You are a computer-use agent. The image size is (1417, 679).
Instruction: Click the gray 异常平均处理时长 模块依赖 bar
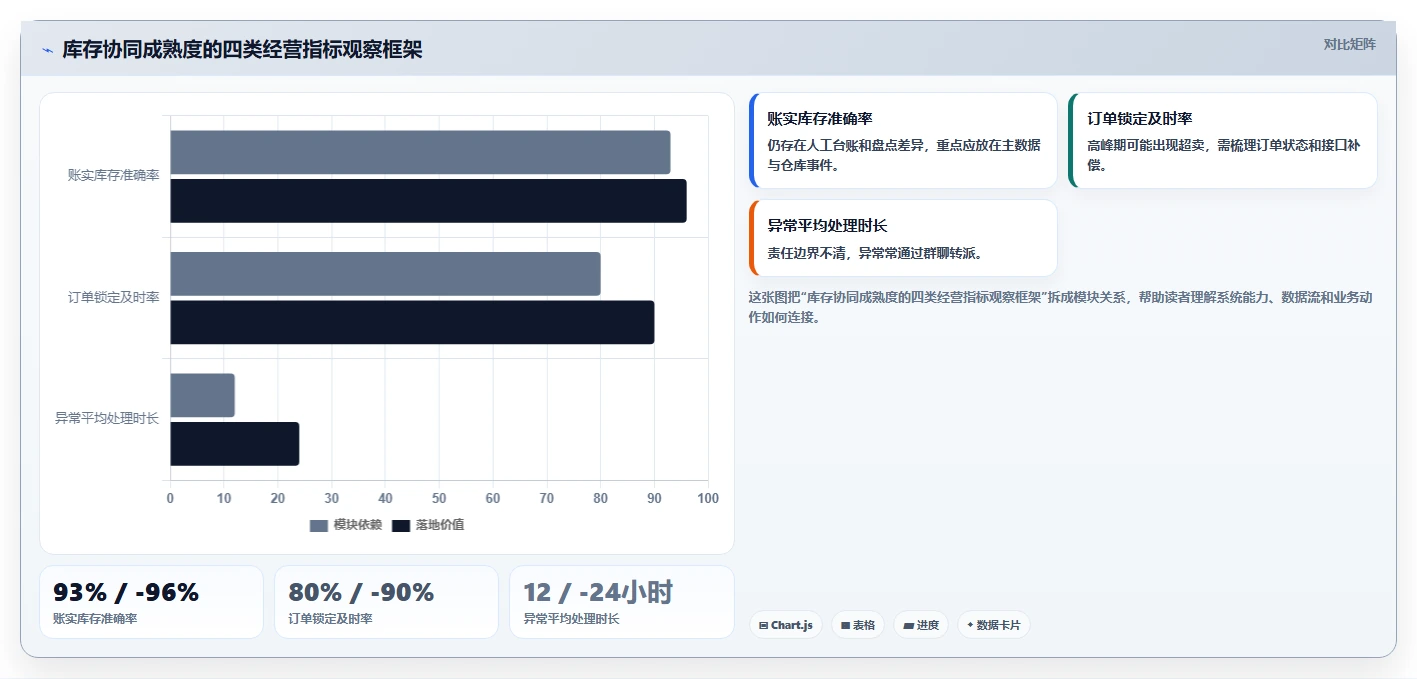(202, 395)
